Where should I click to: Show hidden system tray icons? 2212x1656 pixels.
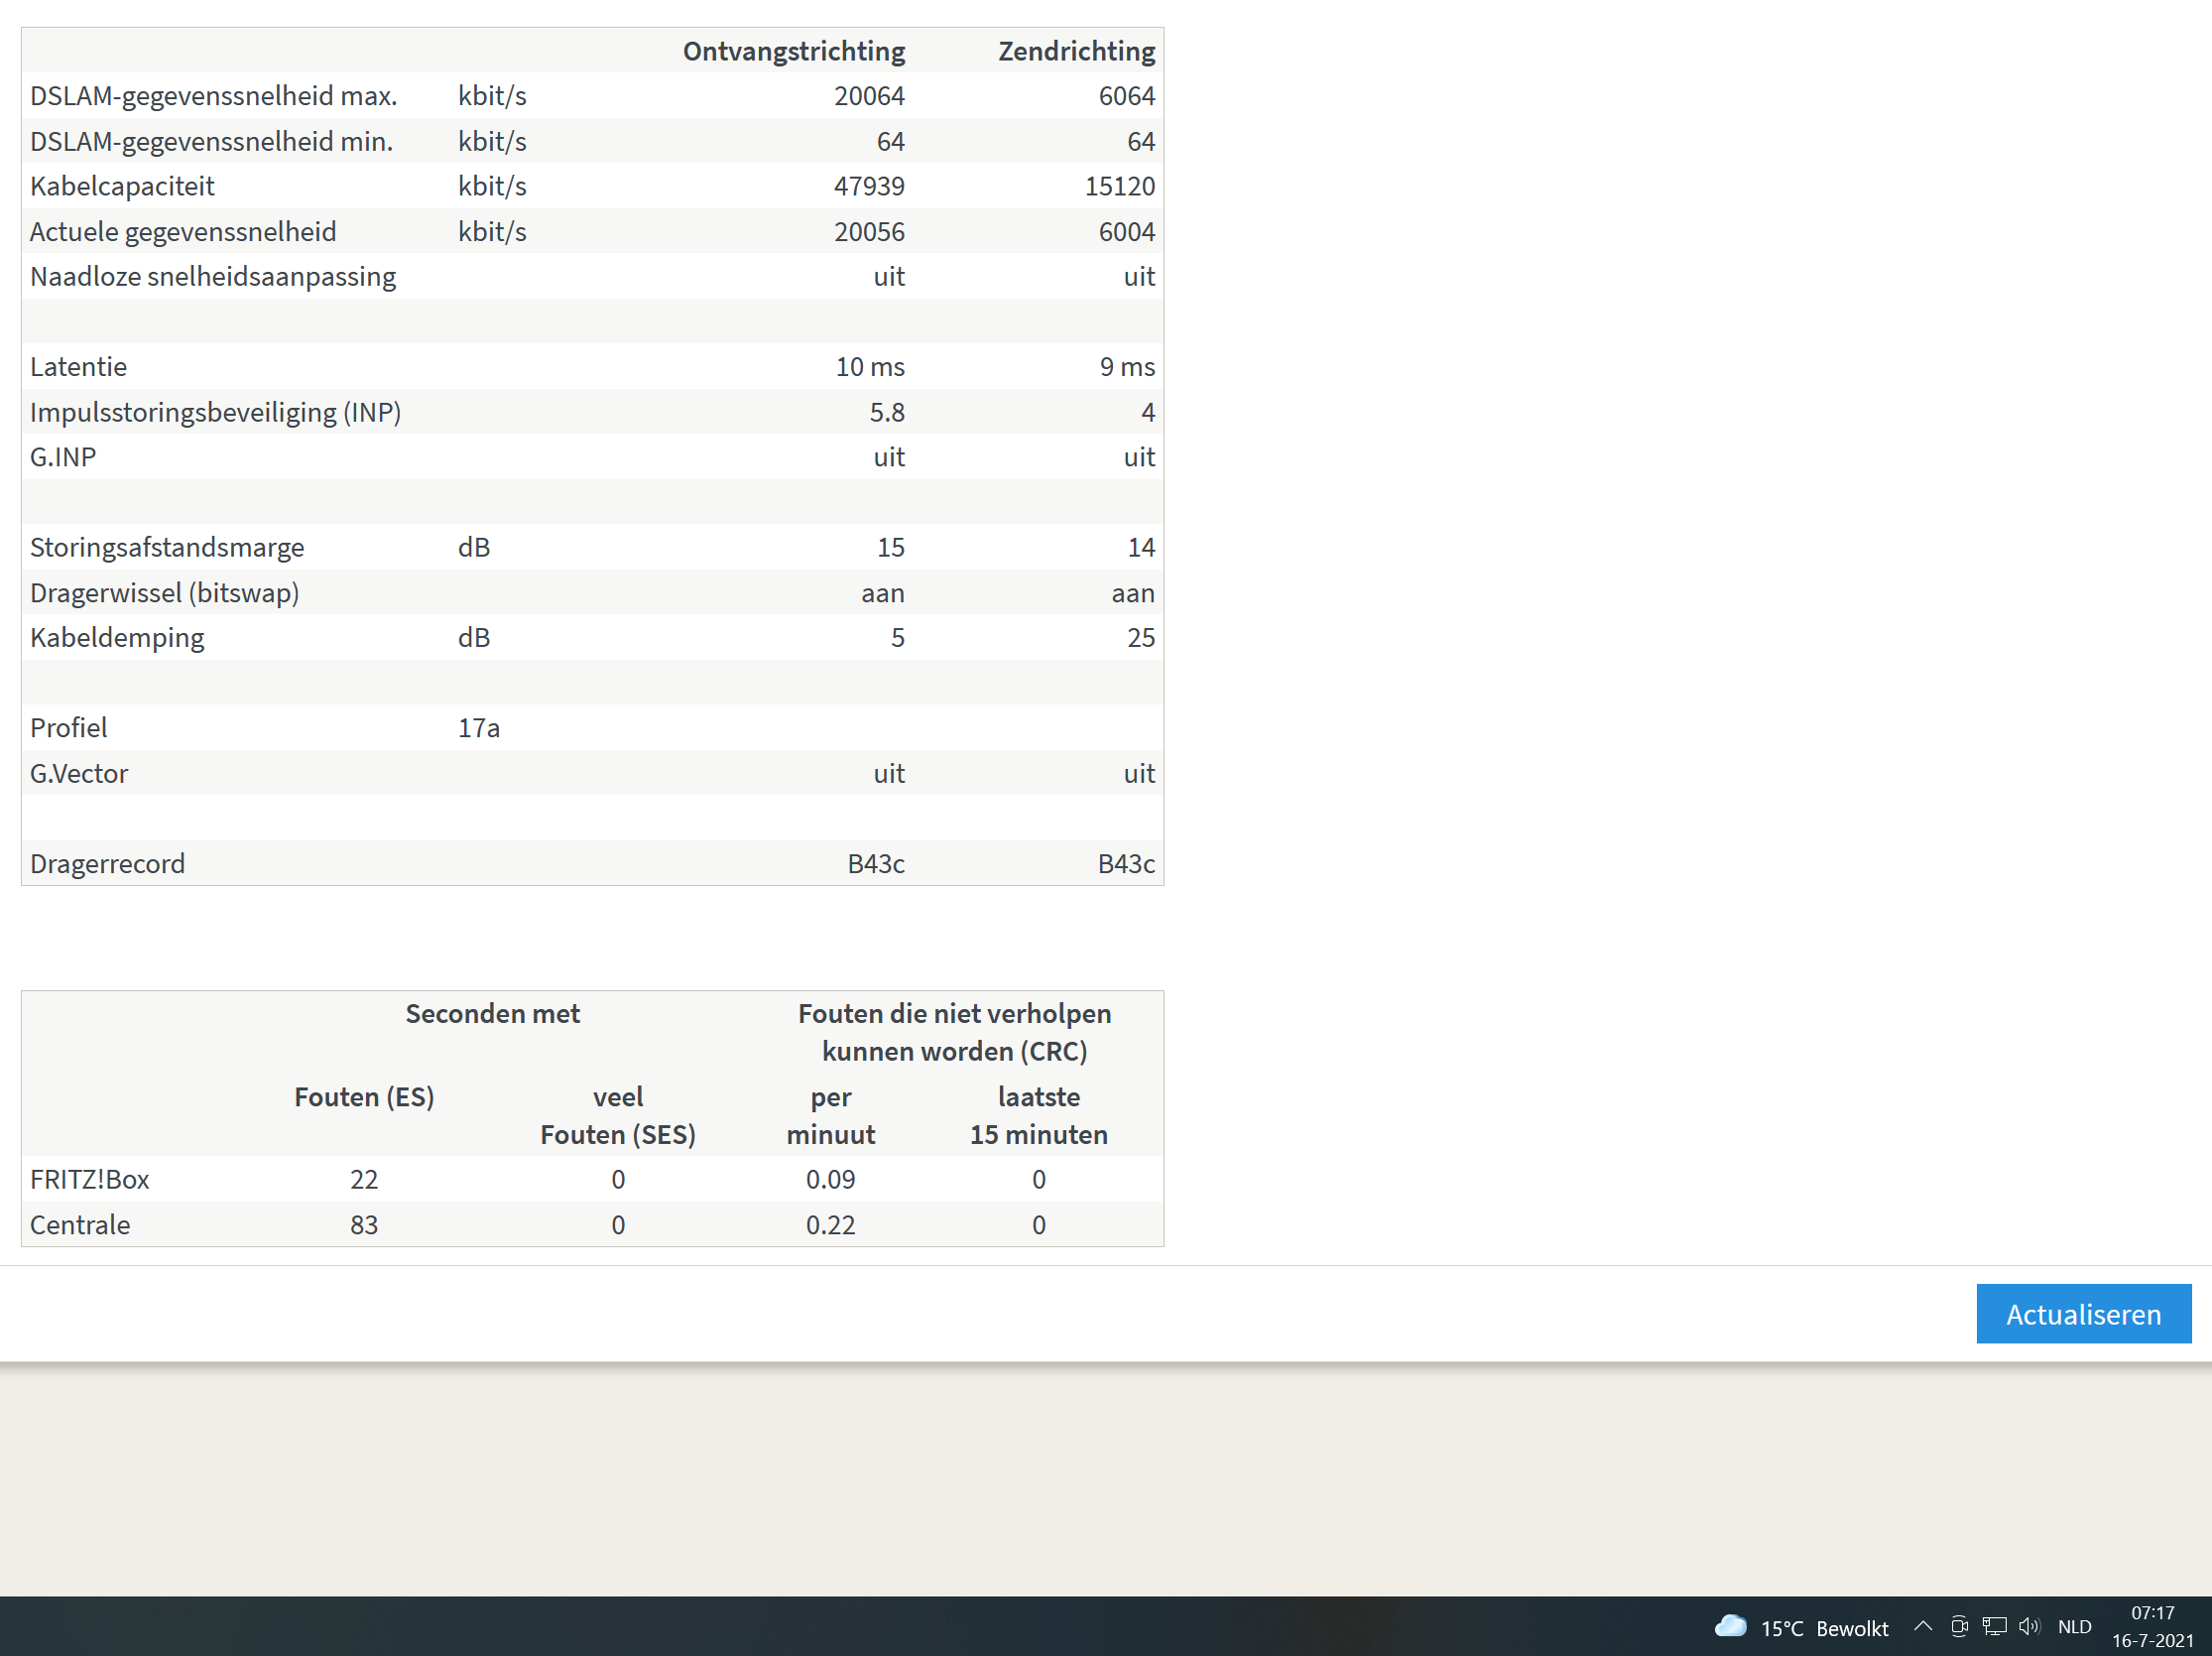pyautogui.click(x=1922, y=1627)
